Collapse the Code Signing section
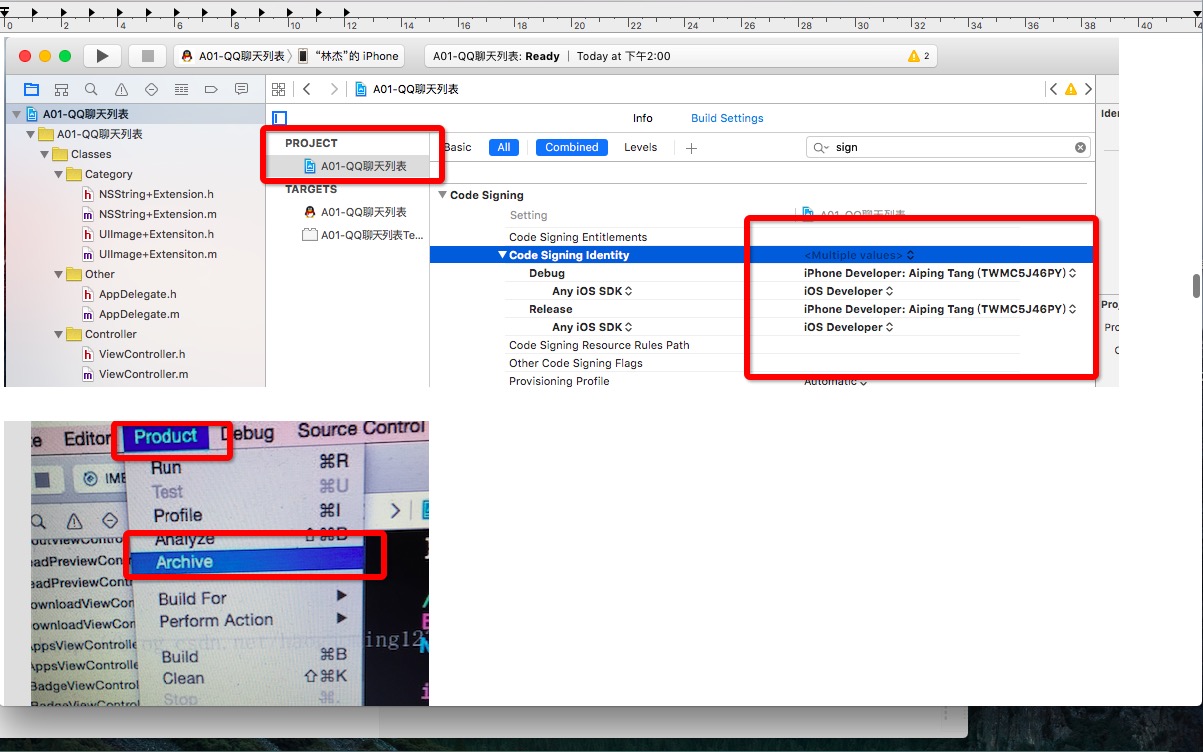 pos(443,195)
